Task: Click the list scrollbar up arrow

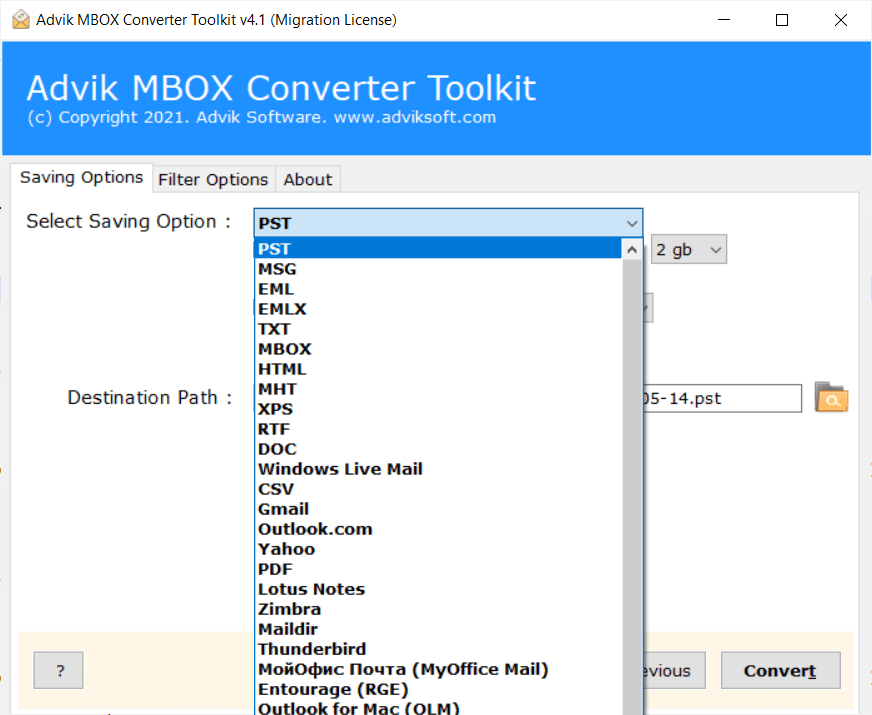Action: [632, 250]
